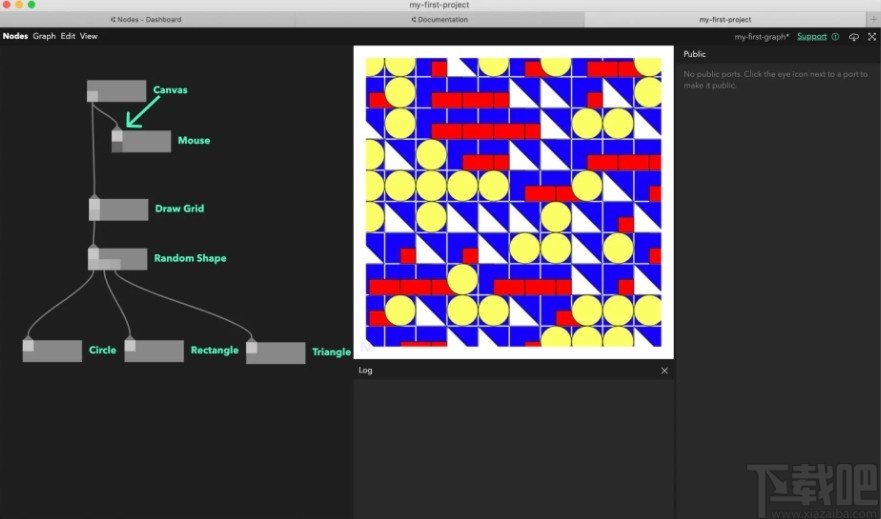
Task: Select the gray node box labeled Mouse
Action: point(141,141)
